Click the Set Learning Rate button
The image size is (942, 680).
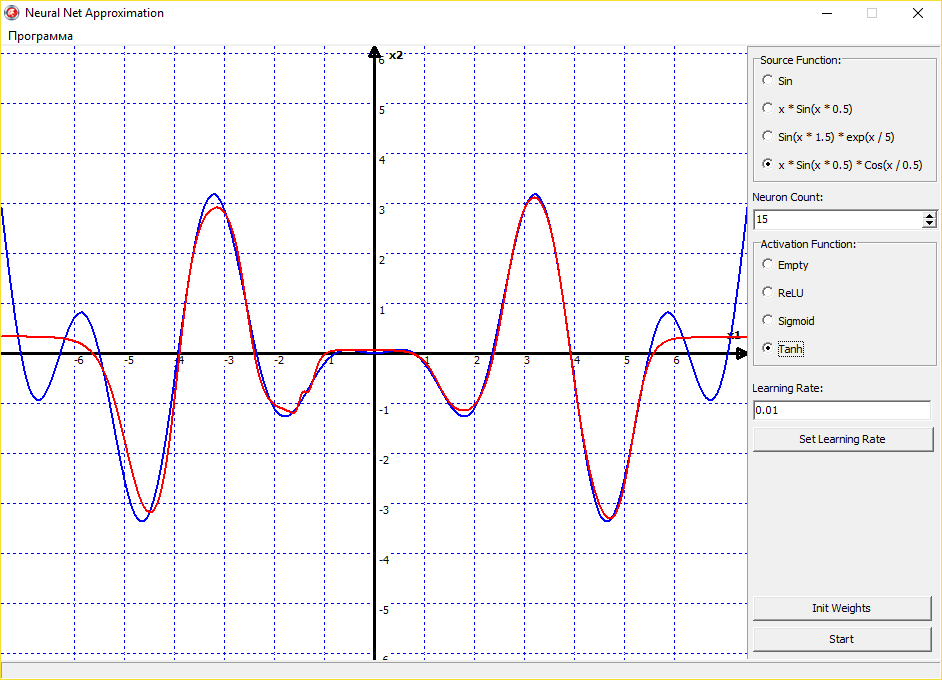(843, 439)
